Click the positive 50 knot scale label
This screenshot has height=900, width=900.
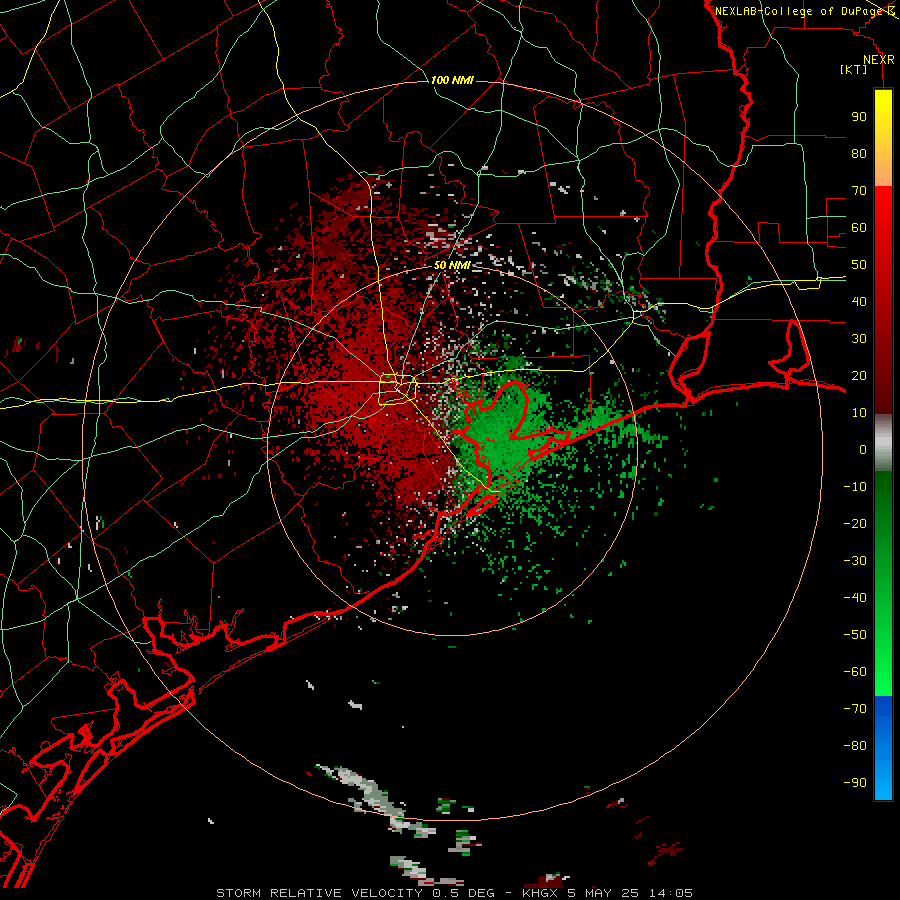click(859, 265)
